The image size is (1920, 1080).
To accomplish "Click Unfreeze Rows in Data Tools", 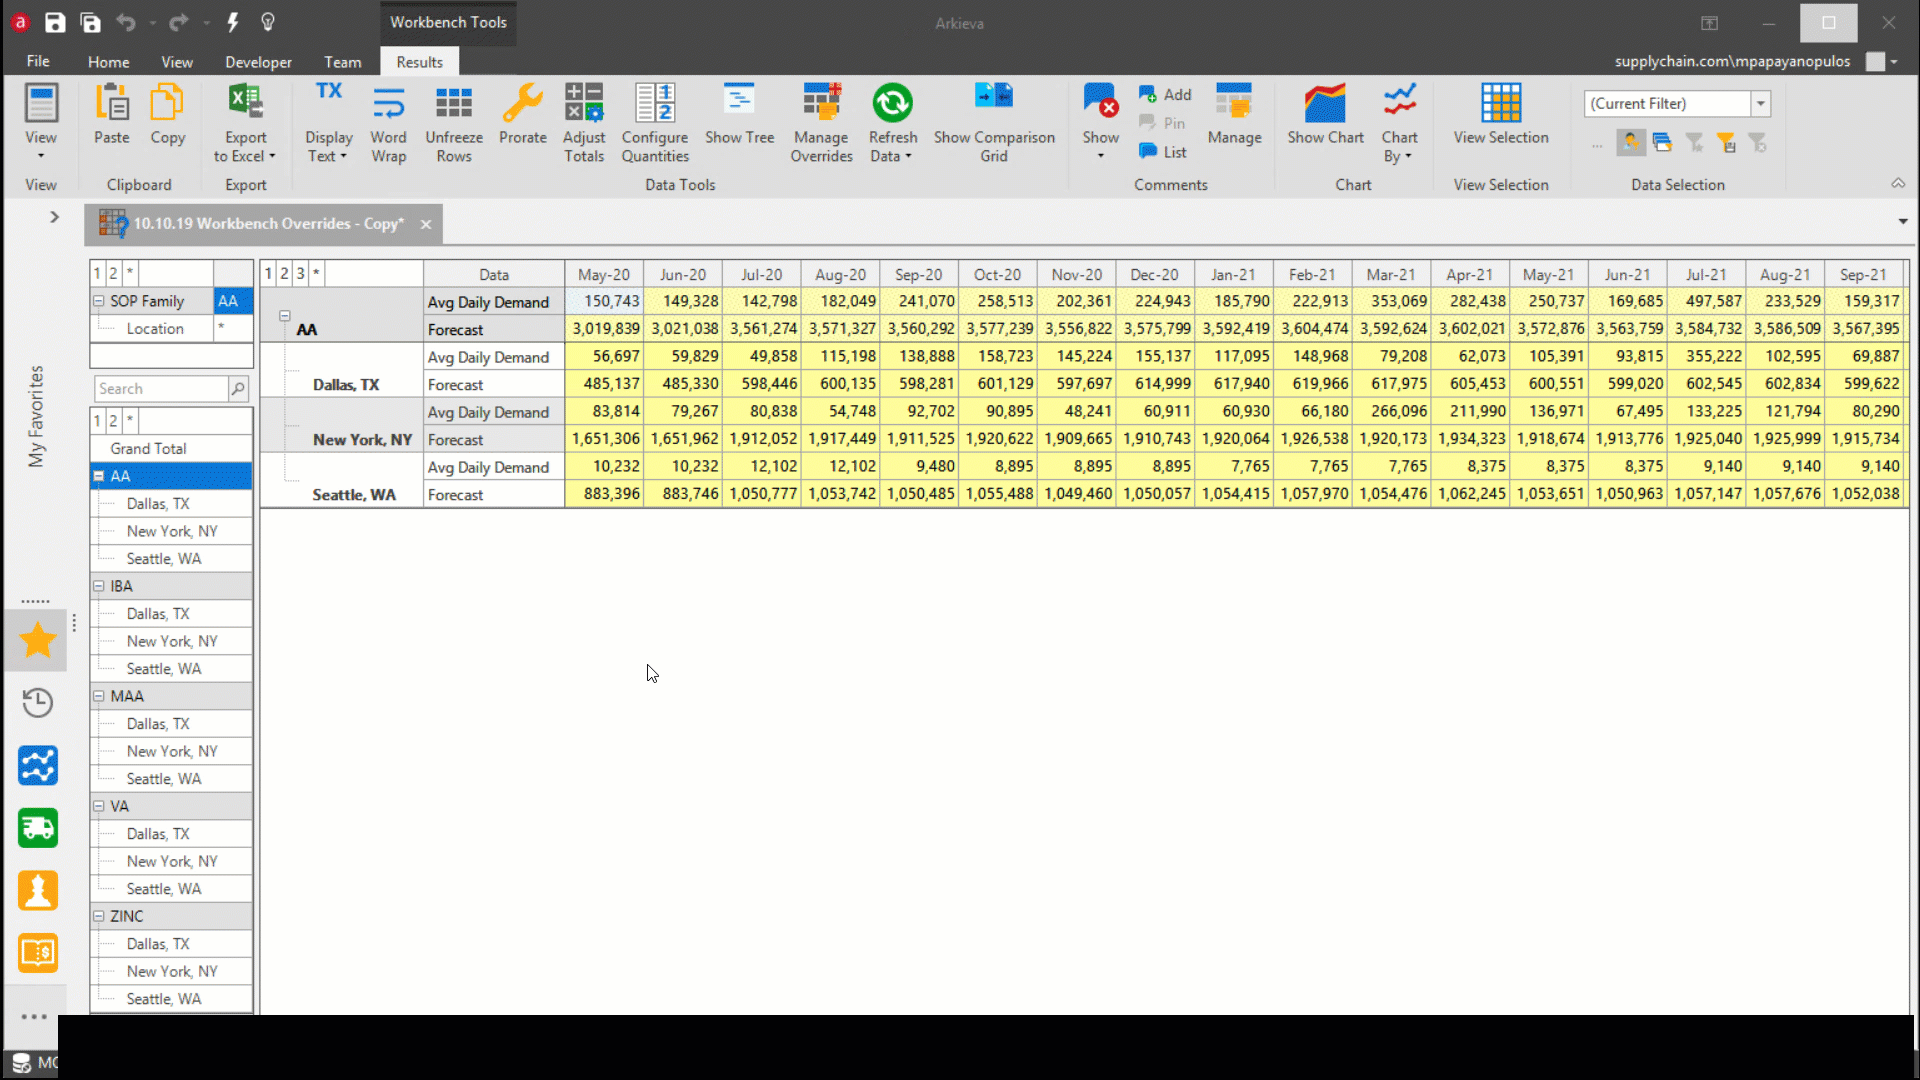I will click(x=454, y=123).
